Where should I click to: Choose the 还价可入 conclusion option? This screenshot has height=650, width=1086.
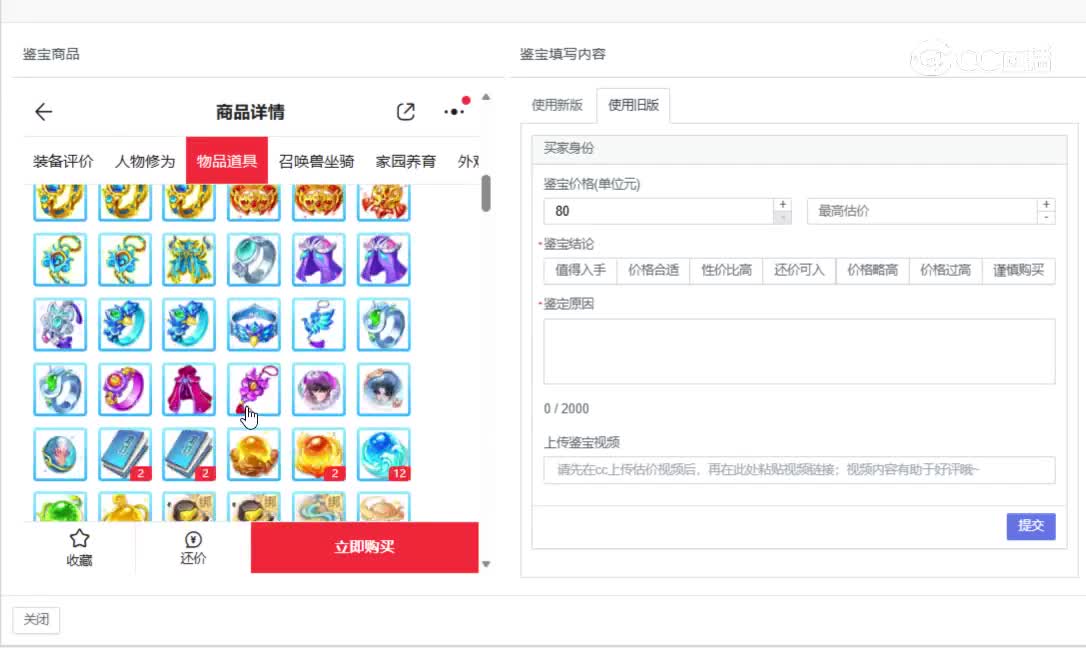tap(799, 270)
